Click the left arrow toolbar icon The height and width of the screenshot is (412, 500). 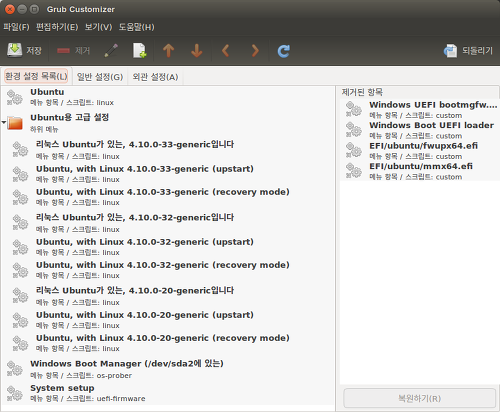pos(226,51)
